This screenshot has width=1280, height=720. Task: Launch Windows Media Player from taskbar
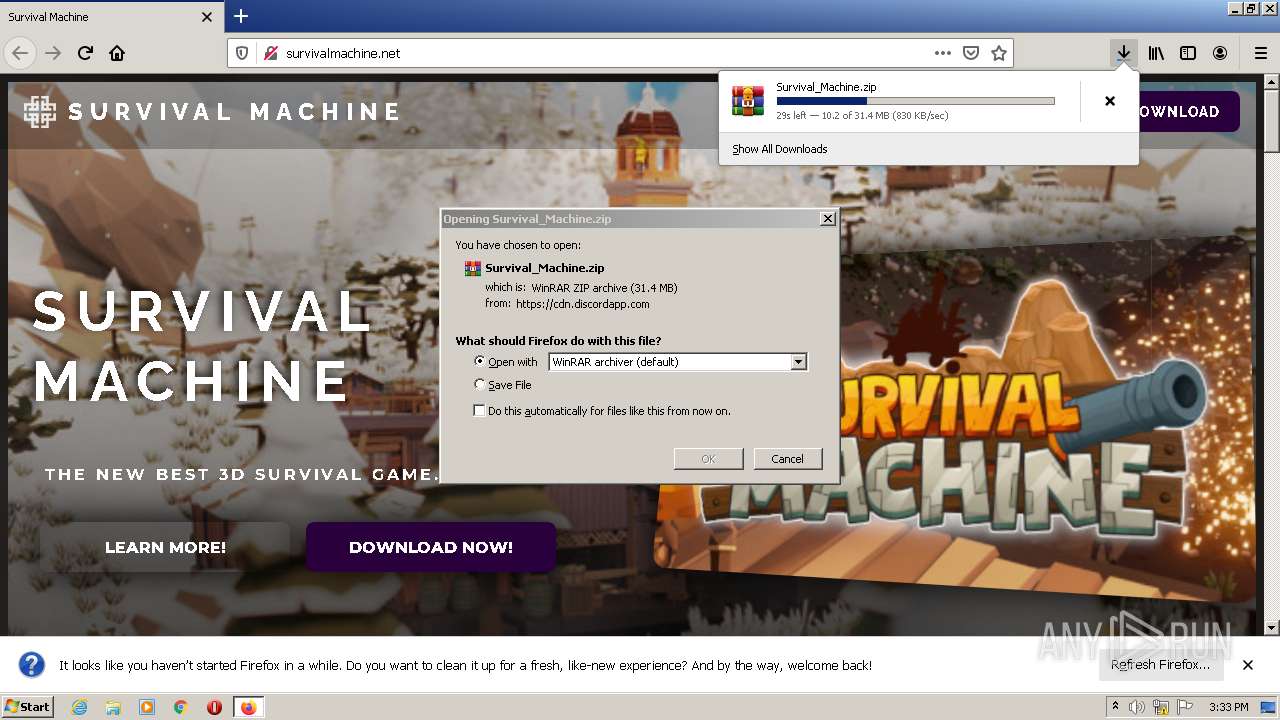click(147, 707)
